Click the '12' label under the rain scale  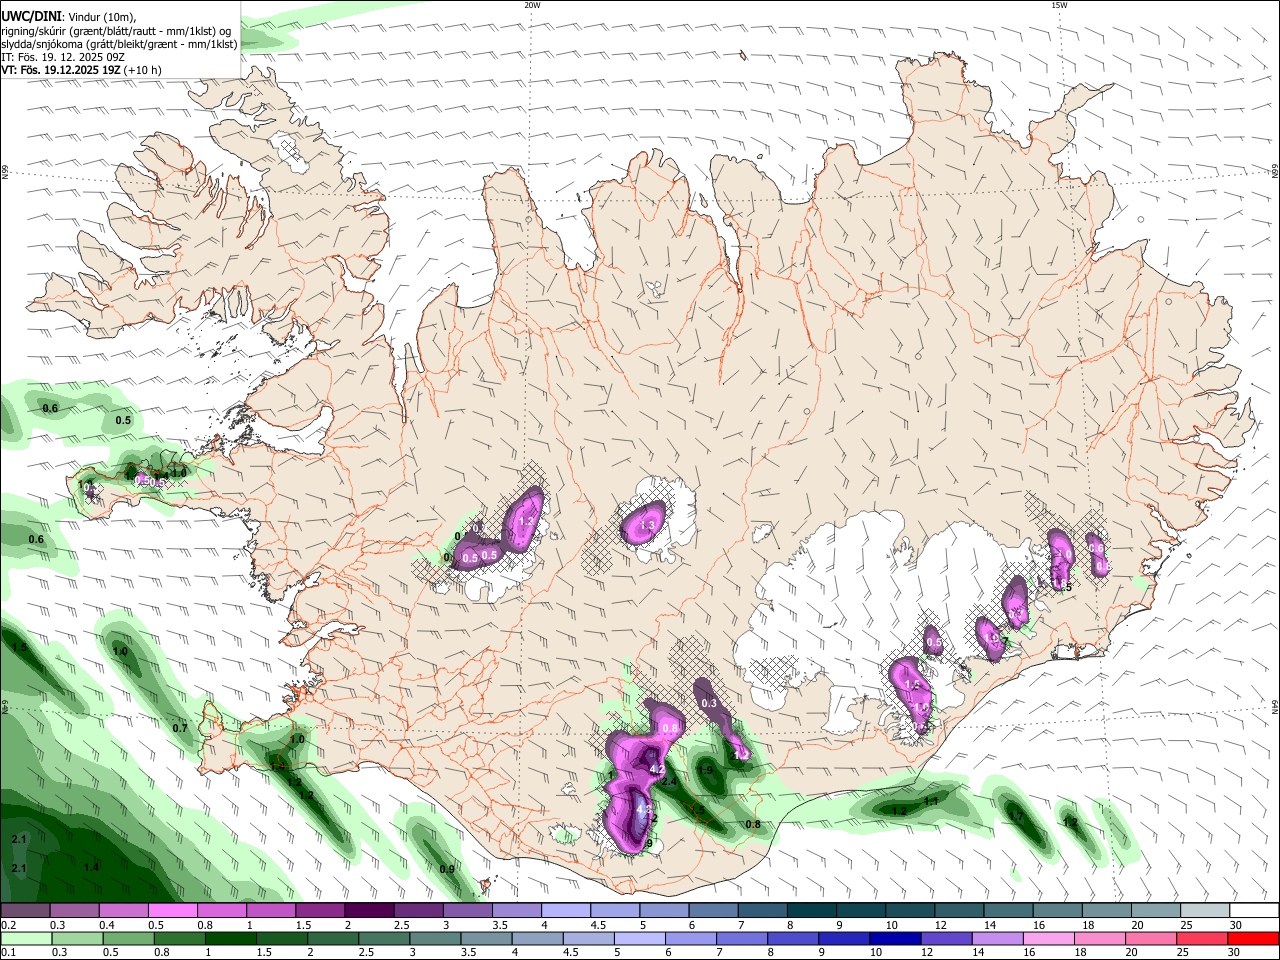(926, 953)
